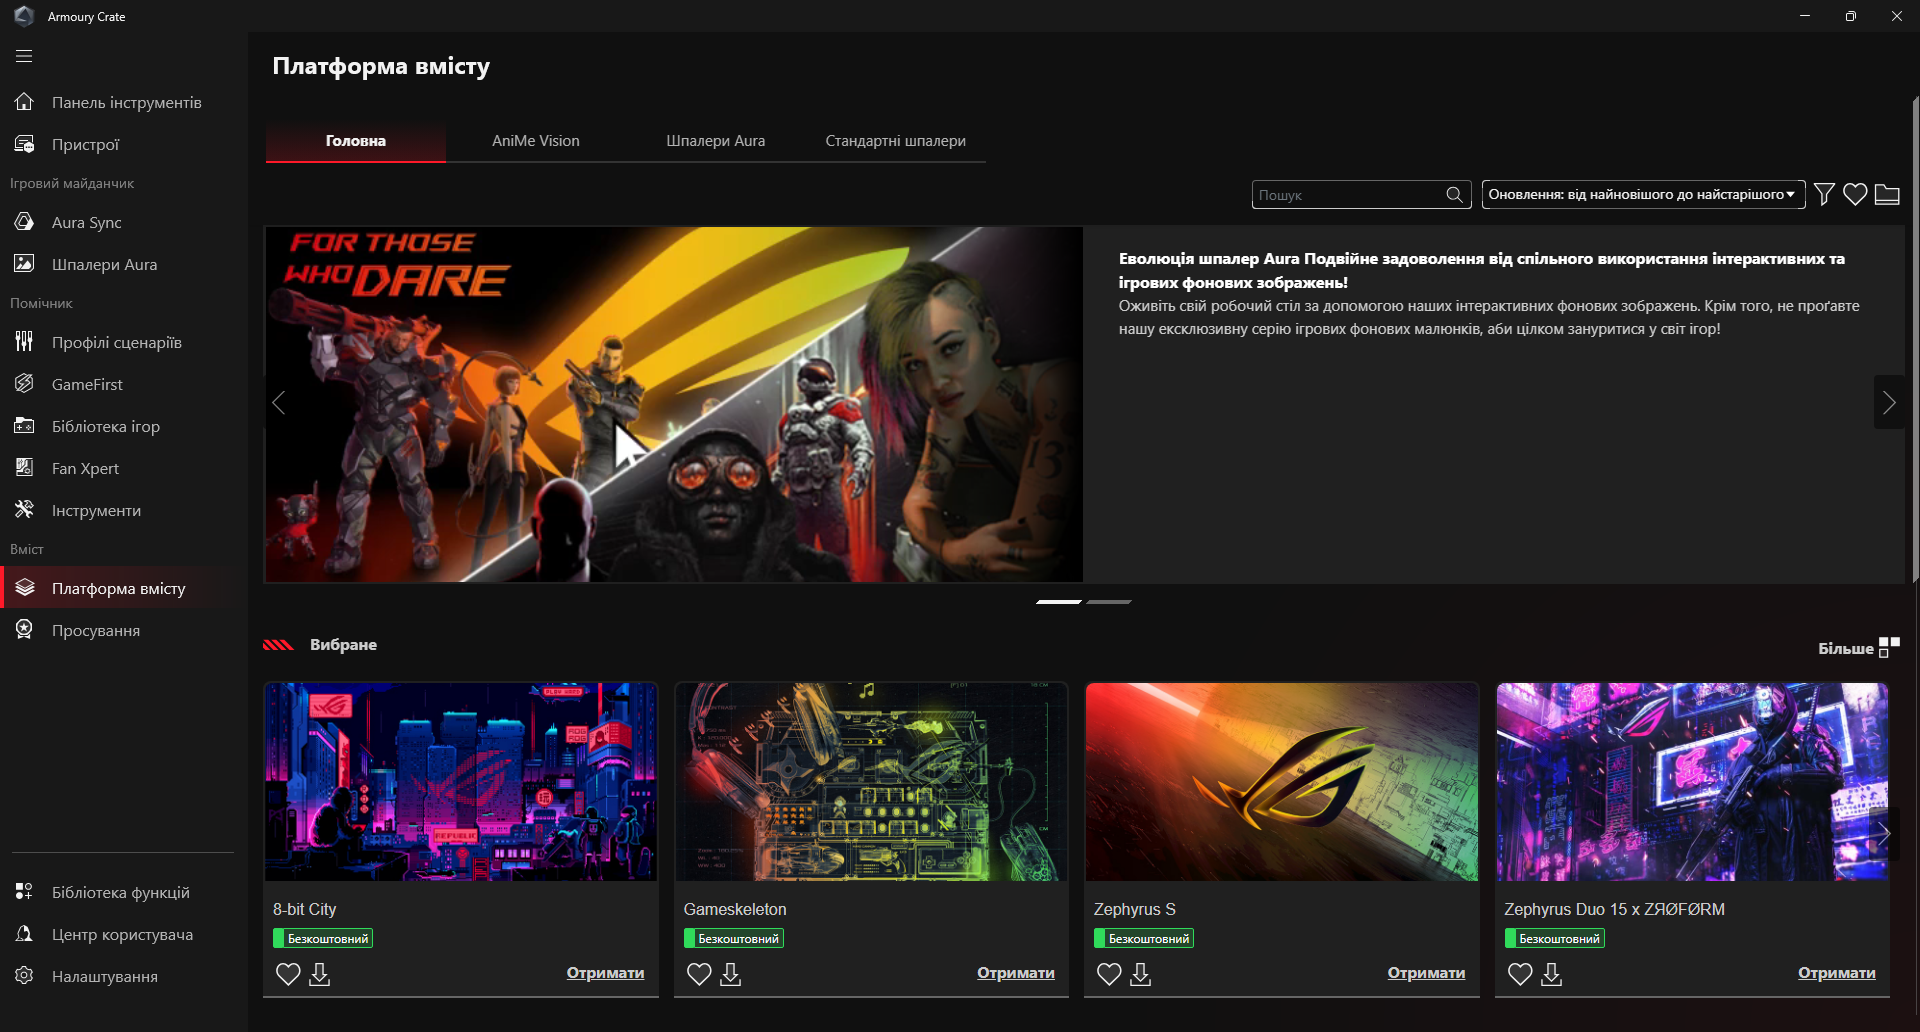Open the 8-bit City thumbnail
The height and width of the screenshot is (1032, 1920).
[x=461, y=782]
